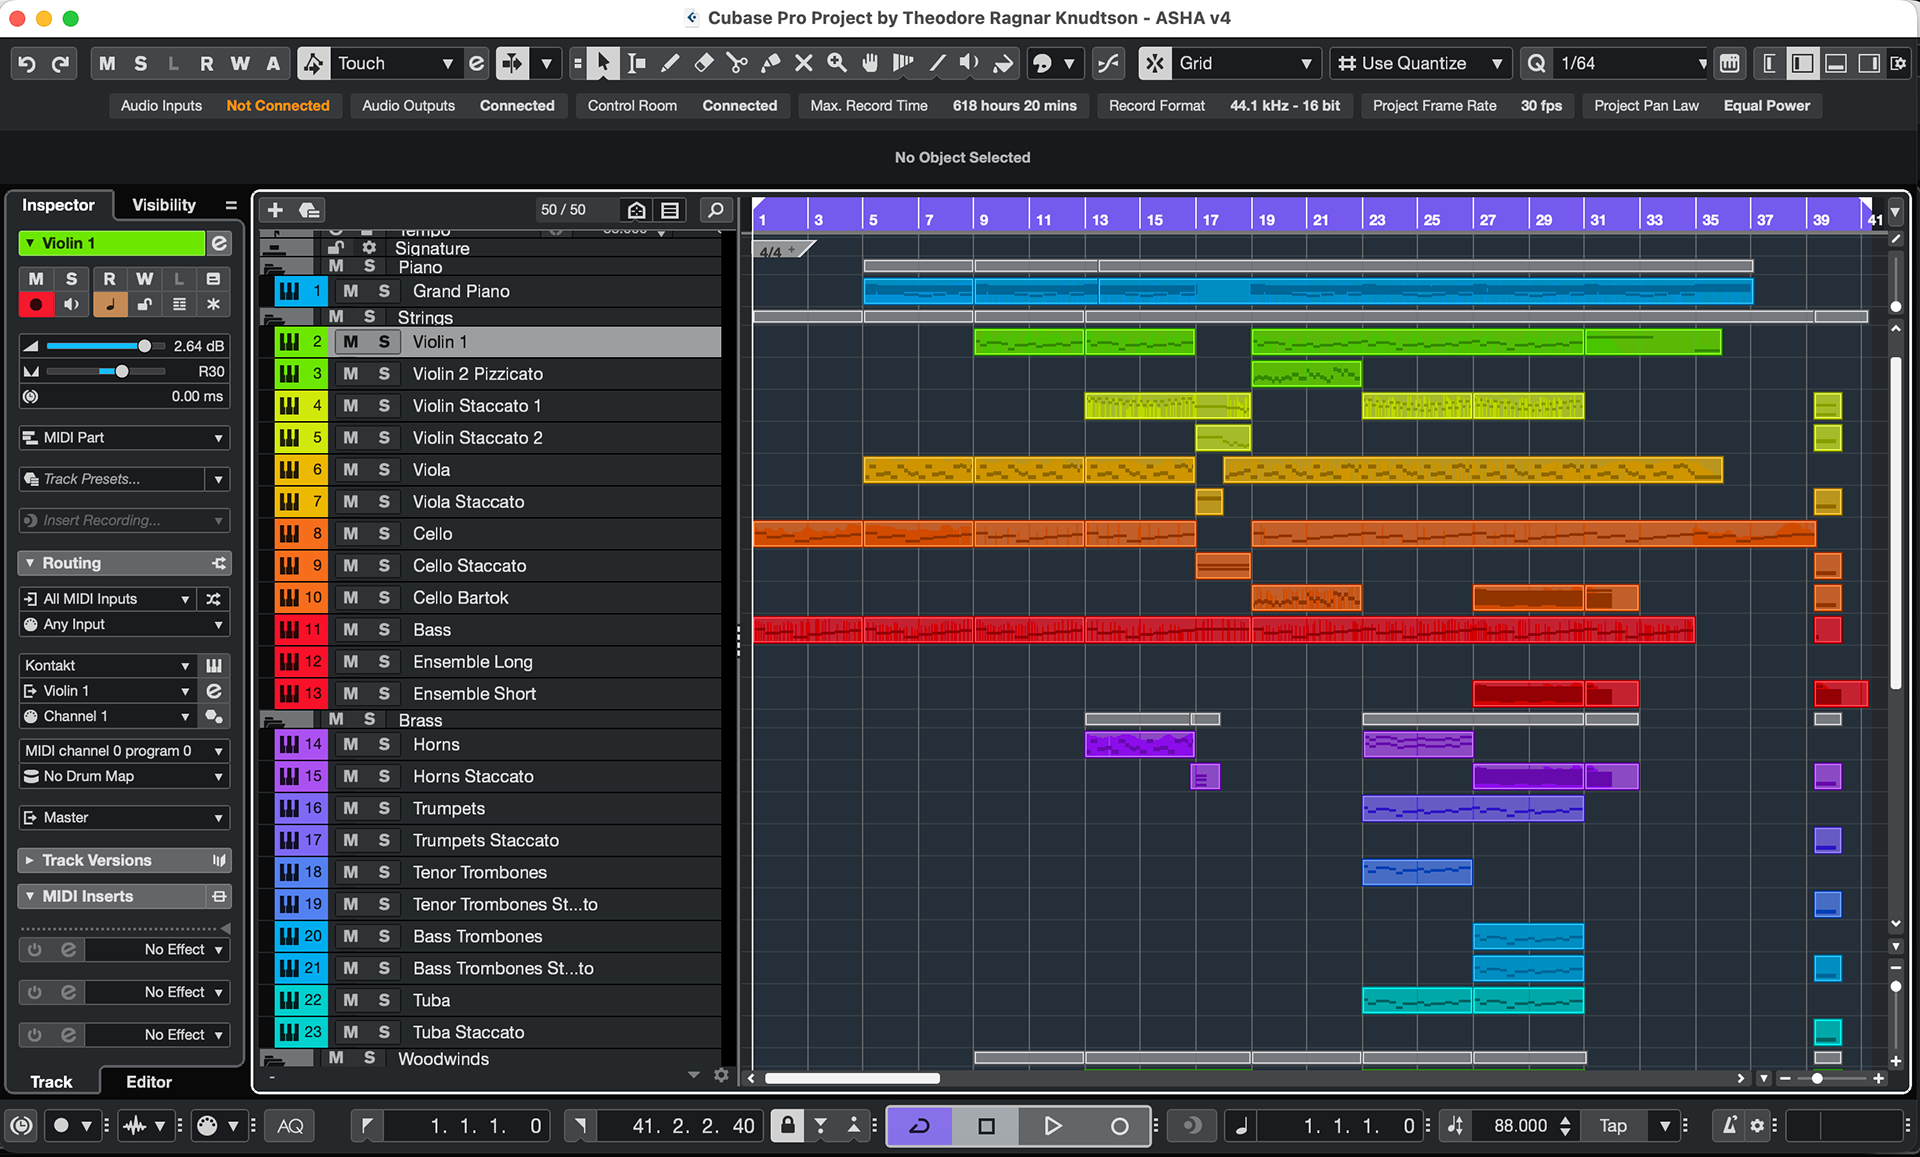The height and width of the screenshot is (1157, 1920).
Task: Select the Zoom magnifier tool
Action: click(x=837, y=64)
